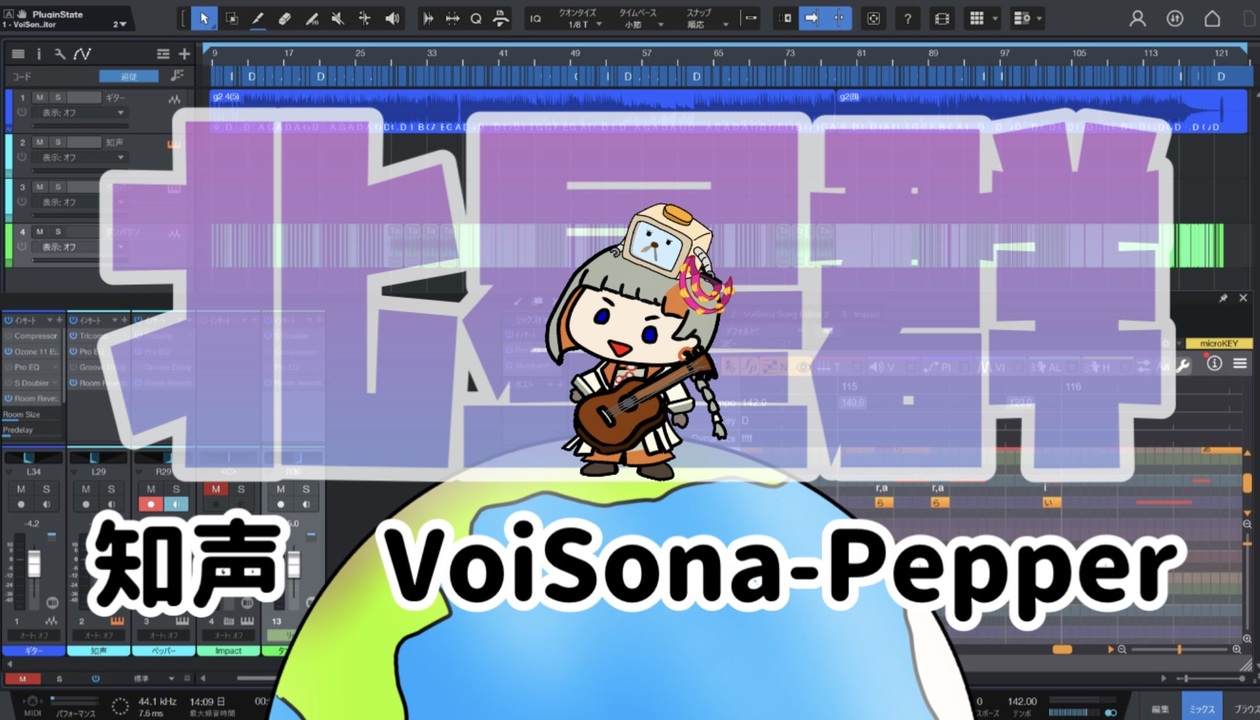
Task: Click the 追従 button on chord track
Action: [129, 76]
